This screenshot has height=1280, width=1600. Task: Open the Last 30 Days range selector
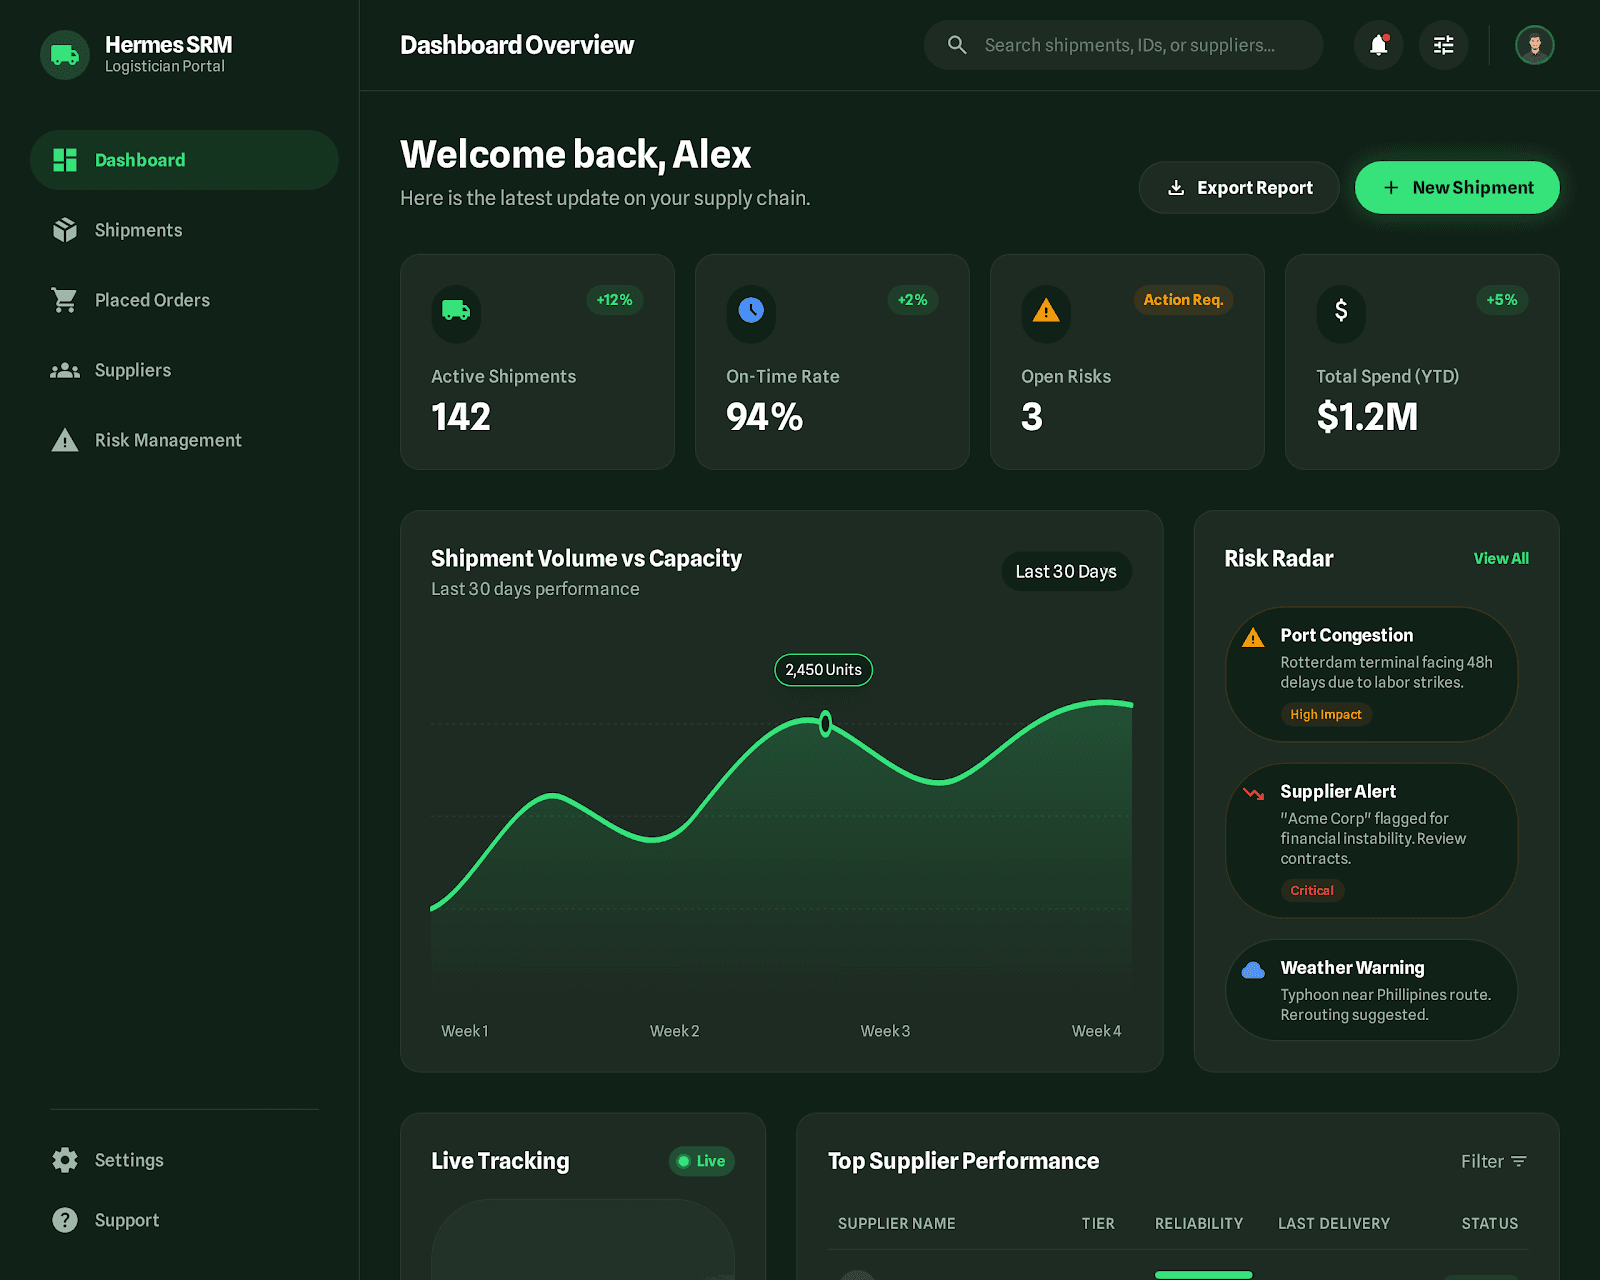(1066, 571)
